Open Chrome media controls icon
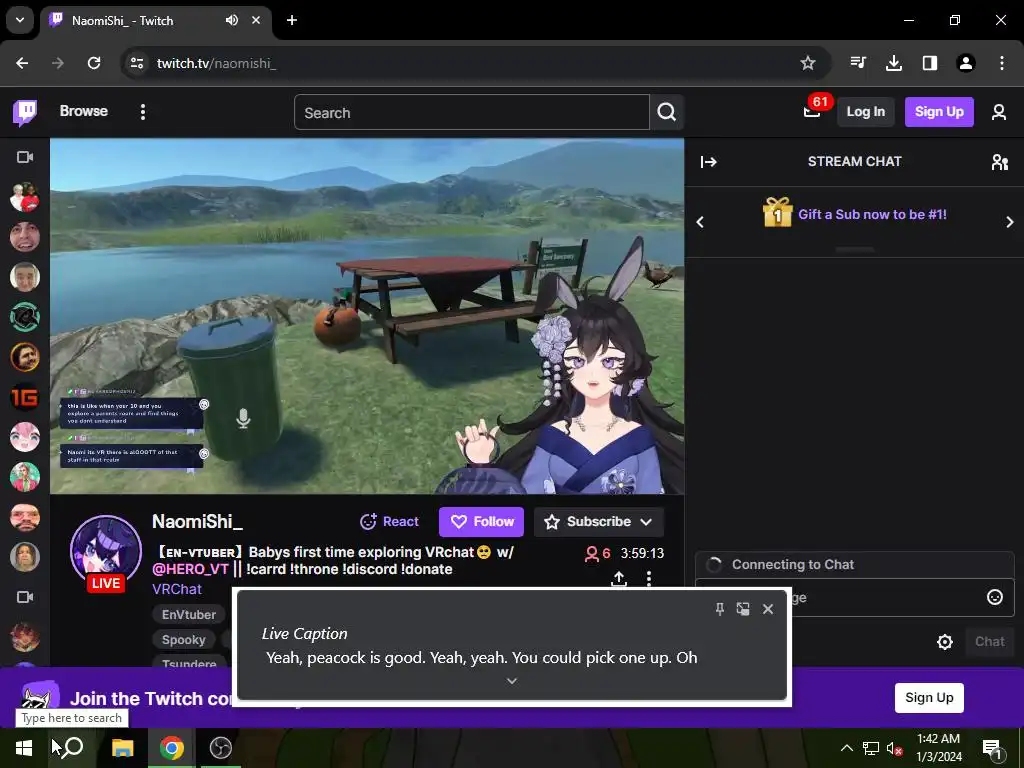Viewport: 1024px width, 768px height. [x=858, y=63]
